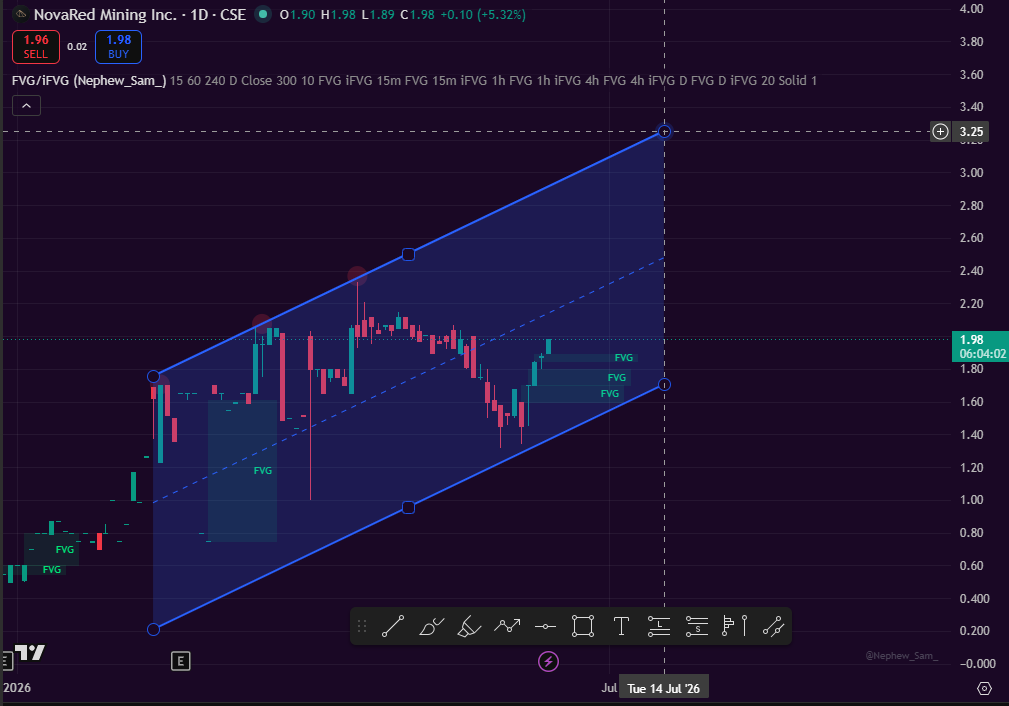
Task: Click the Jul month label on time axis
Action: (609, 688)
